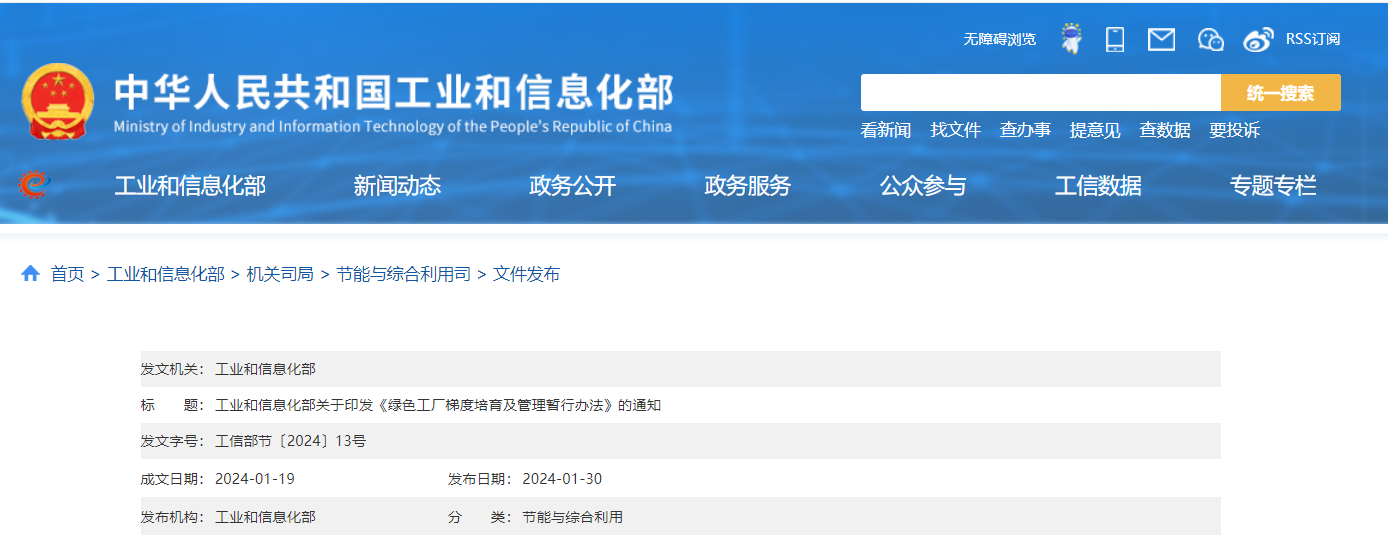Click 发文机关 value 工业和信息化部
This screenshot has height=560, width=1388.
pos(265,369)
